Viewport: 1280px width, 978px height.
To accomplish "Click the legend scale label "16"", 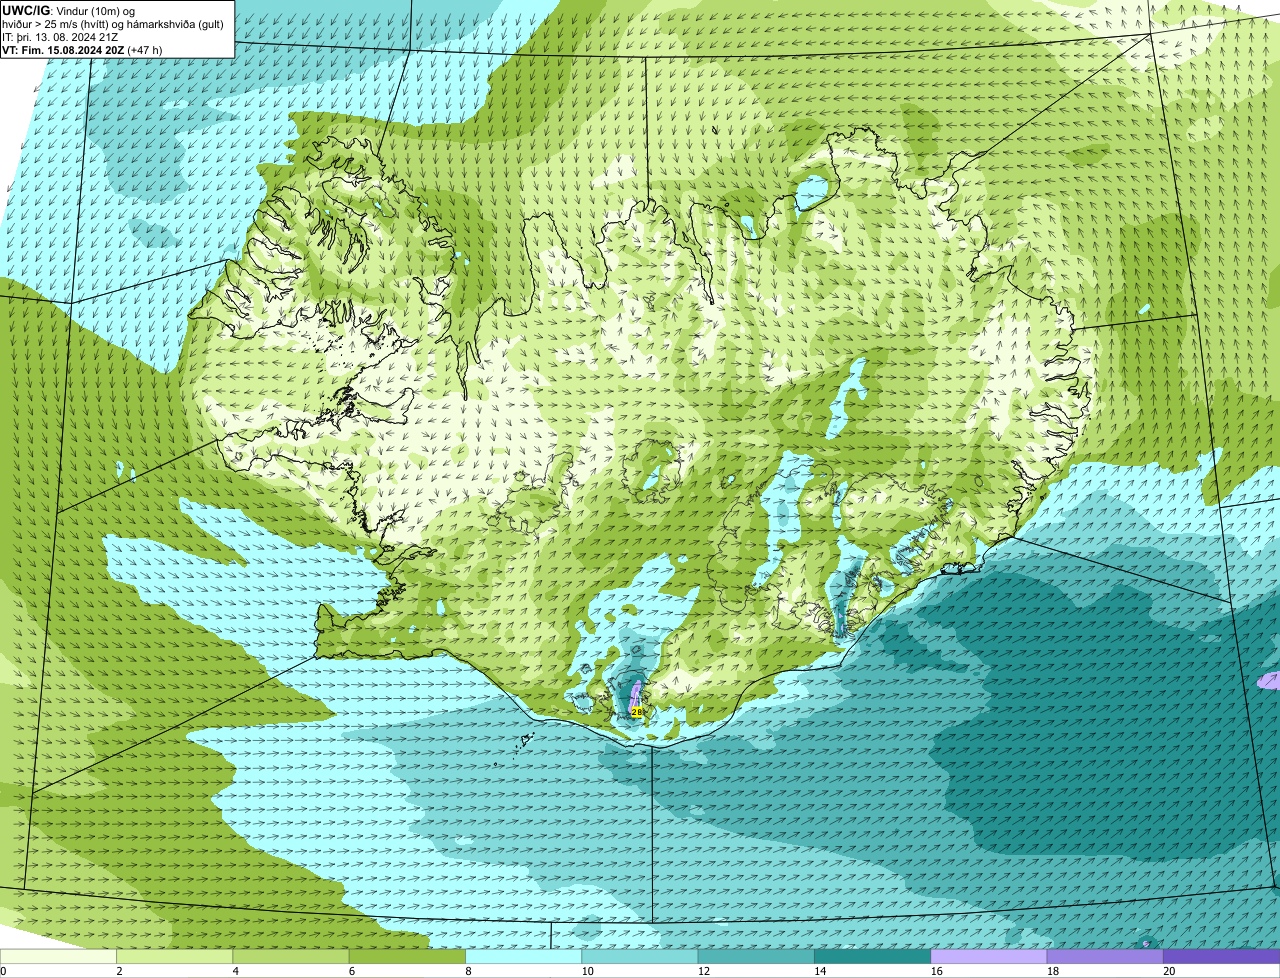I will tap(936, 971).
